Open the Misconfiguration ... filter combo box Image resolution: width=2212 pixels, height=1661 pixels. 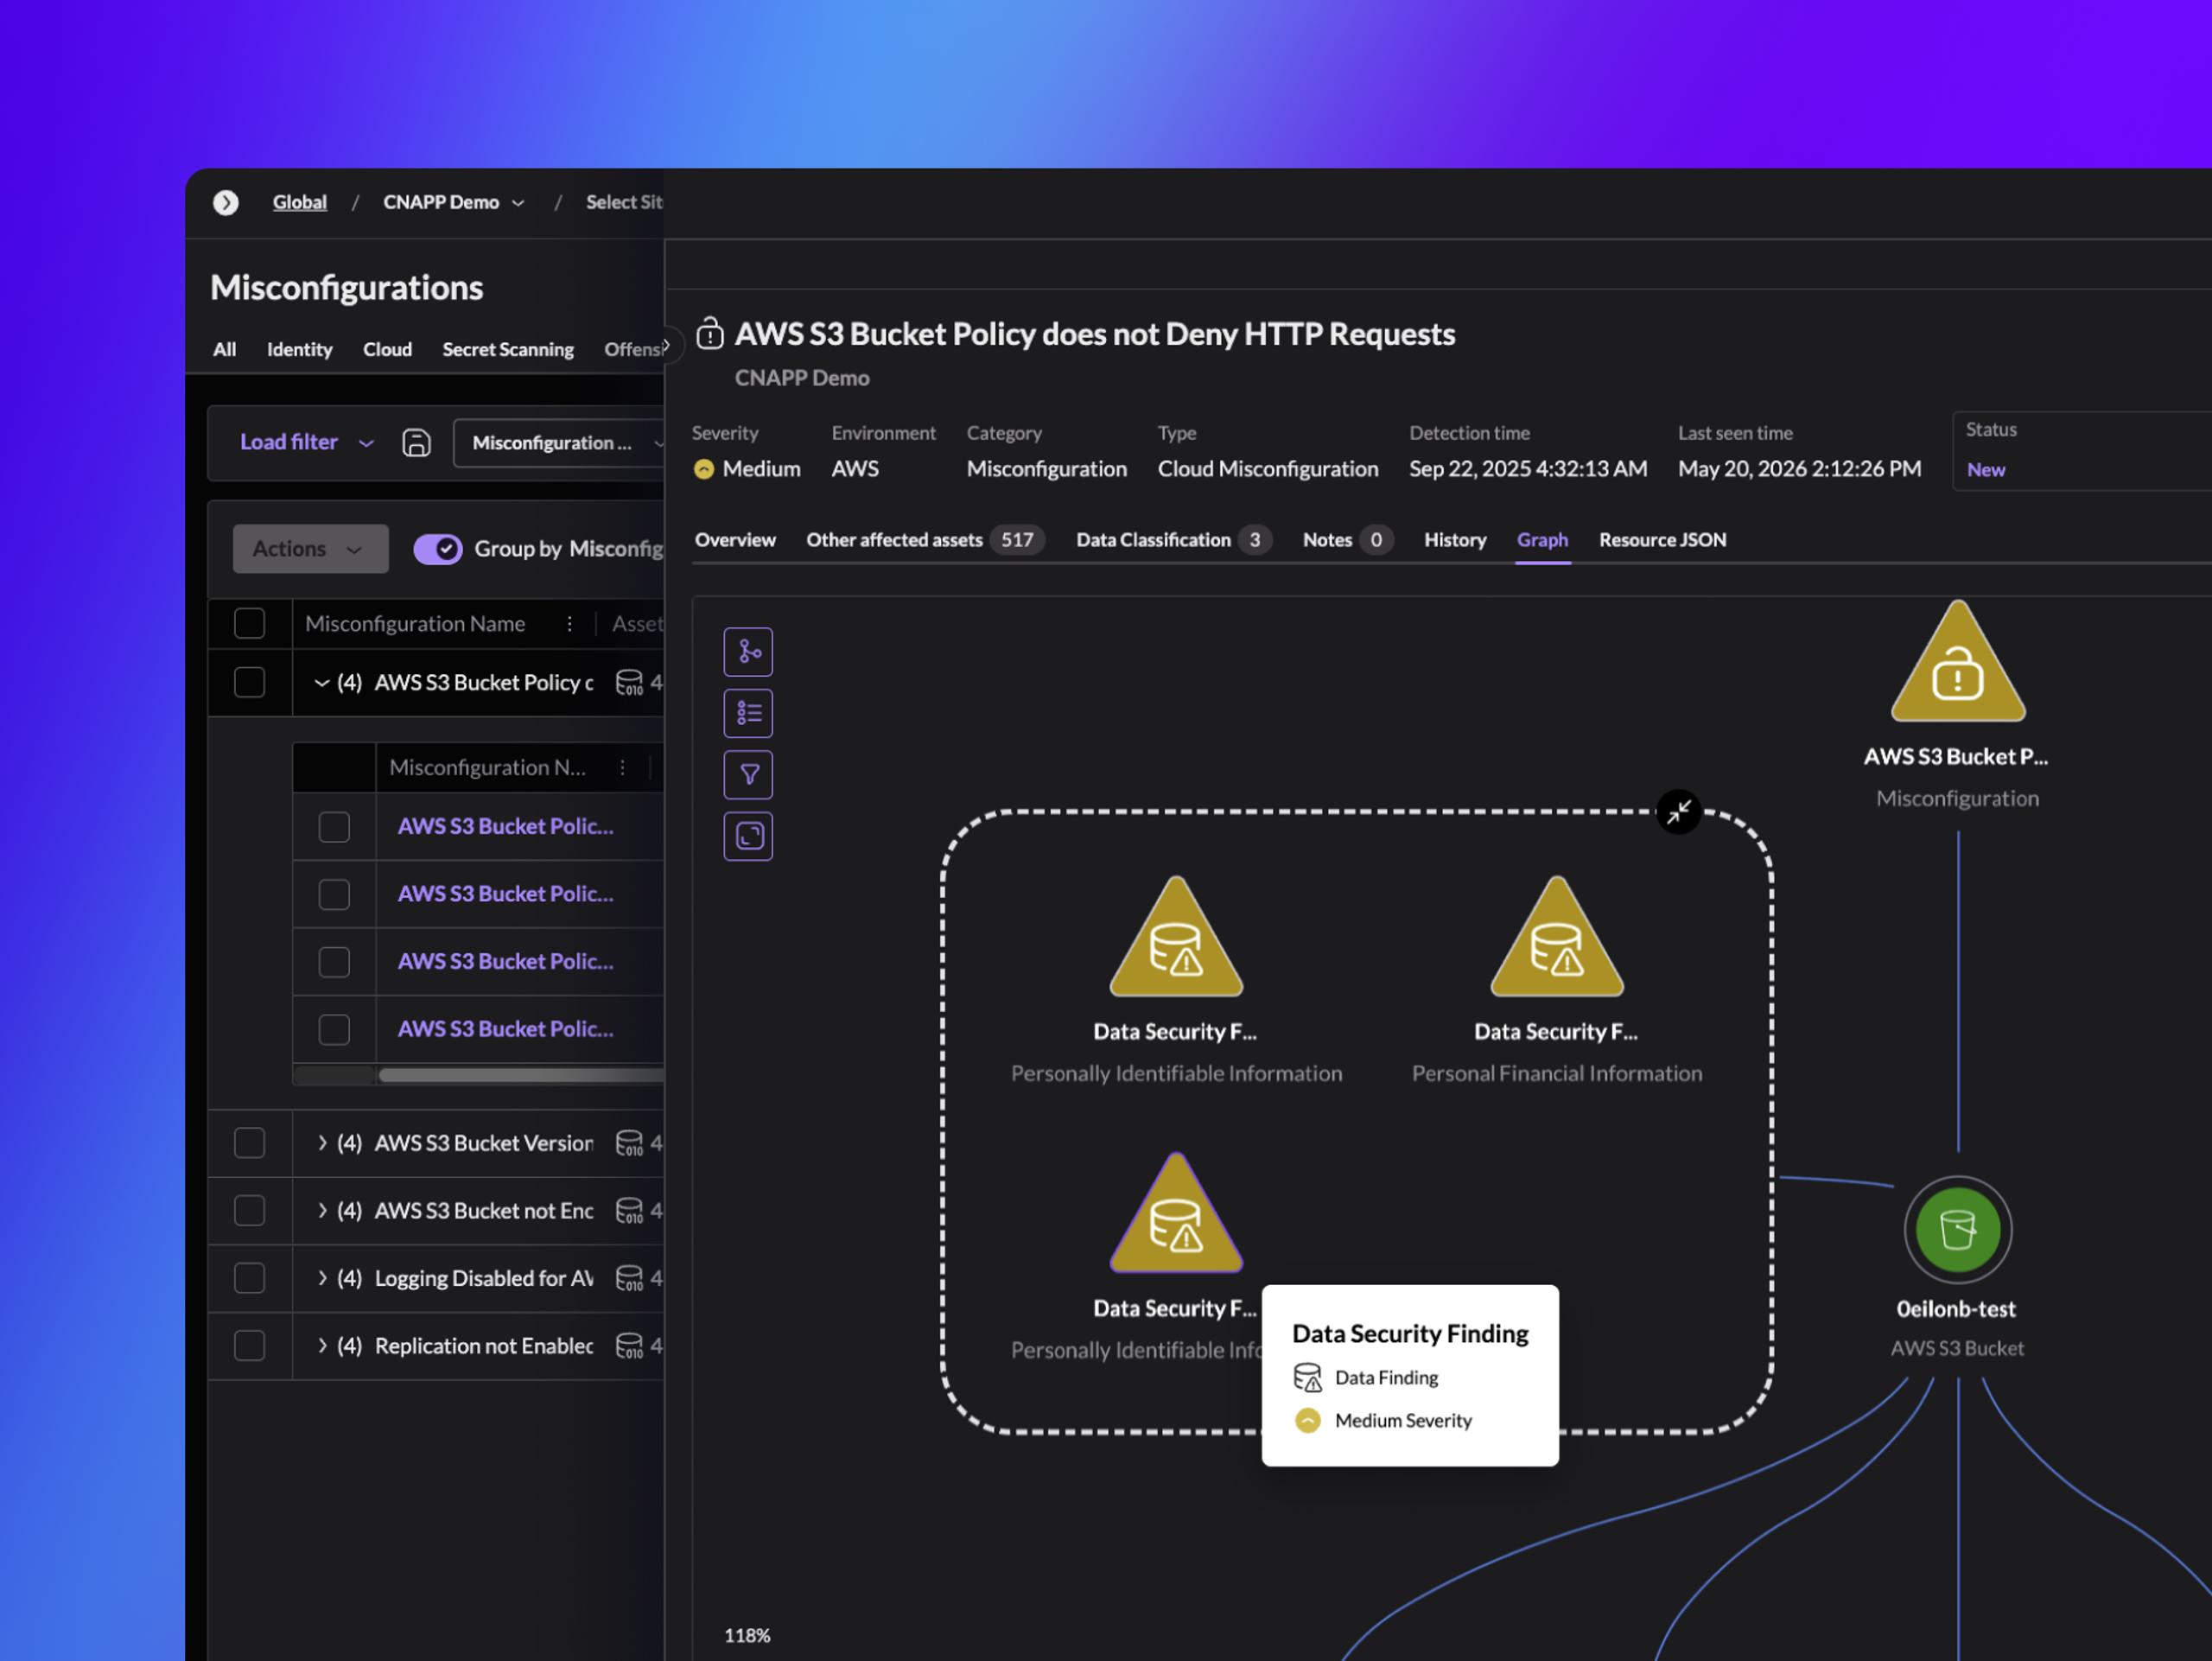(560, 443)
